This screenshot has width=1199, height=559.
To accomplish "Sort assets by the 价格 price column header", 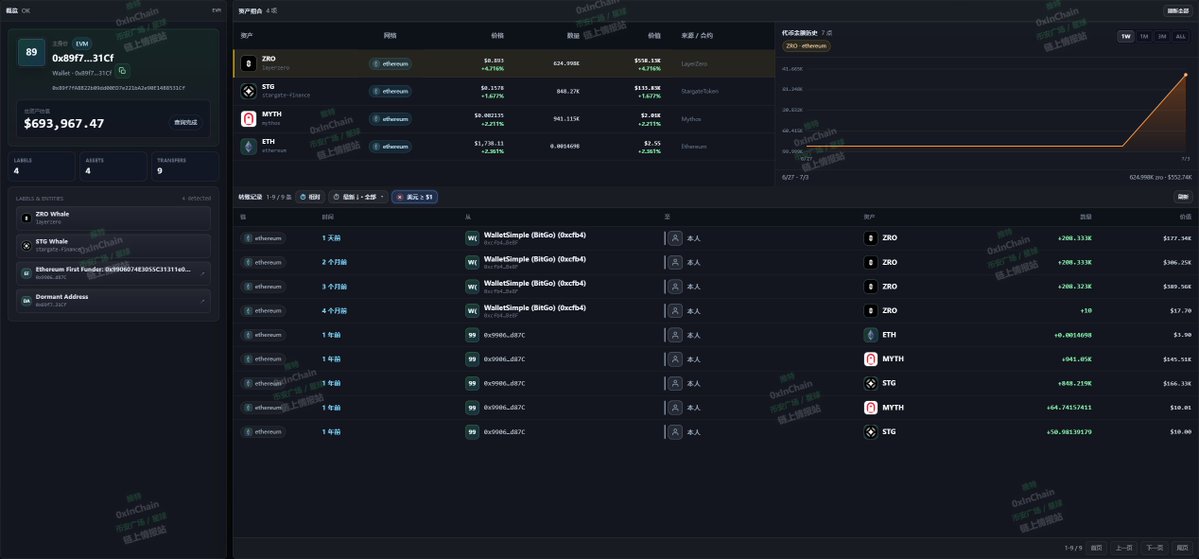I will point(497,36).
